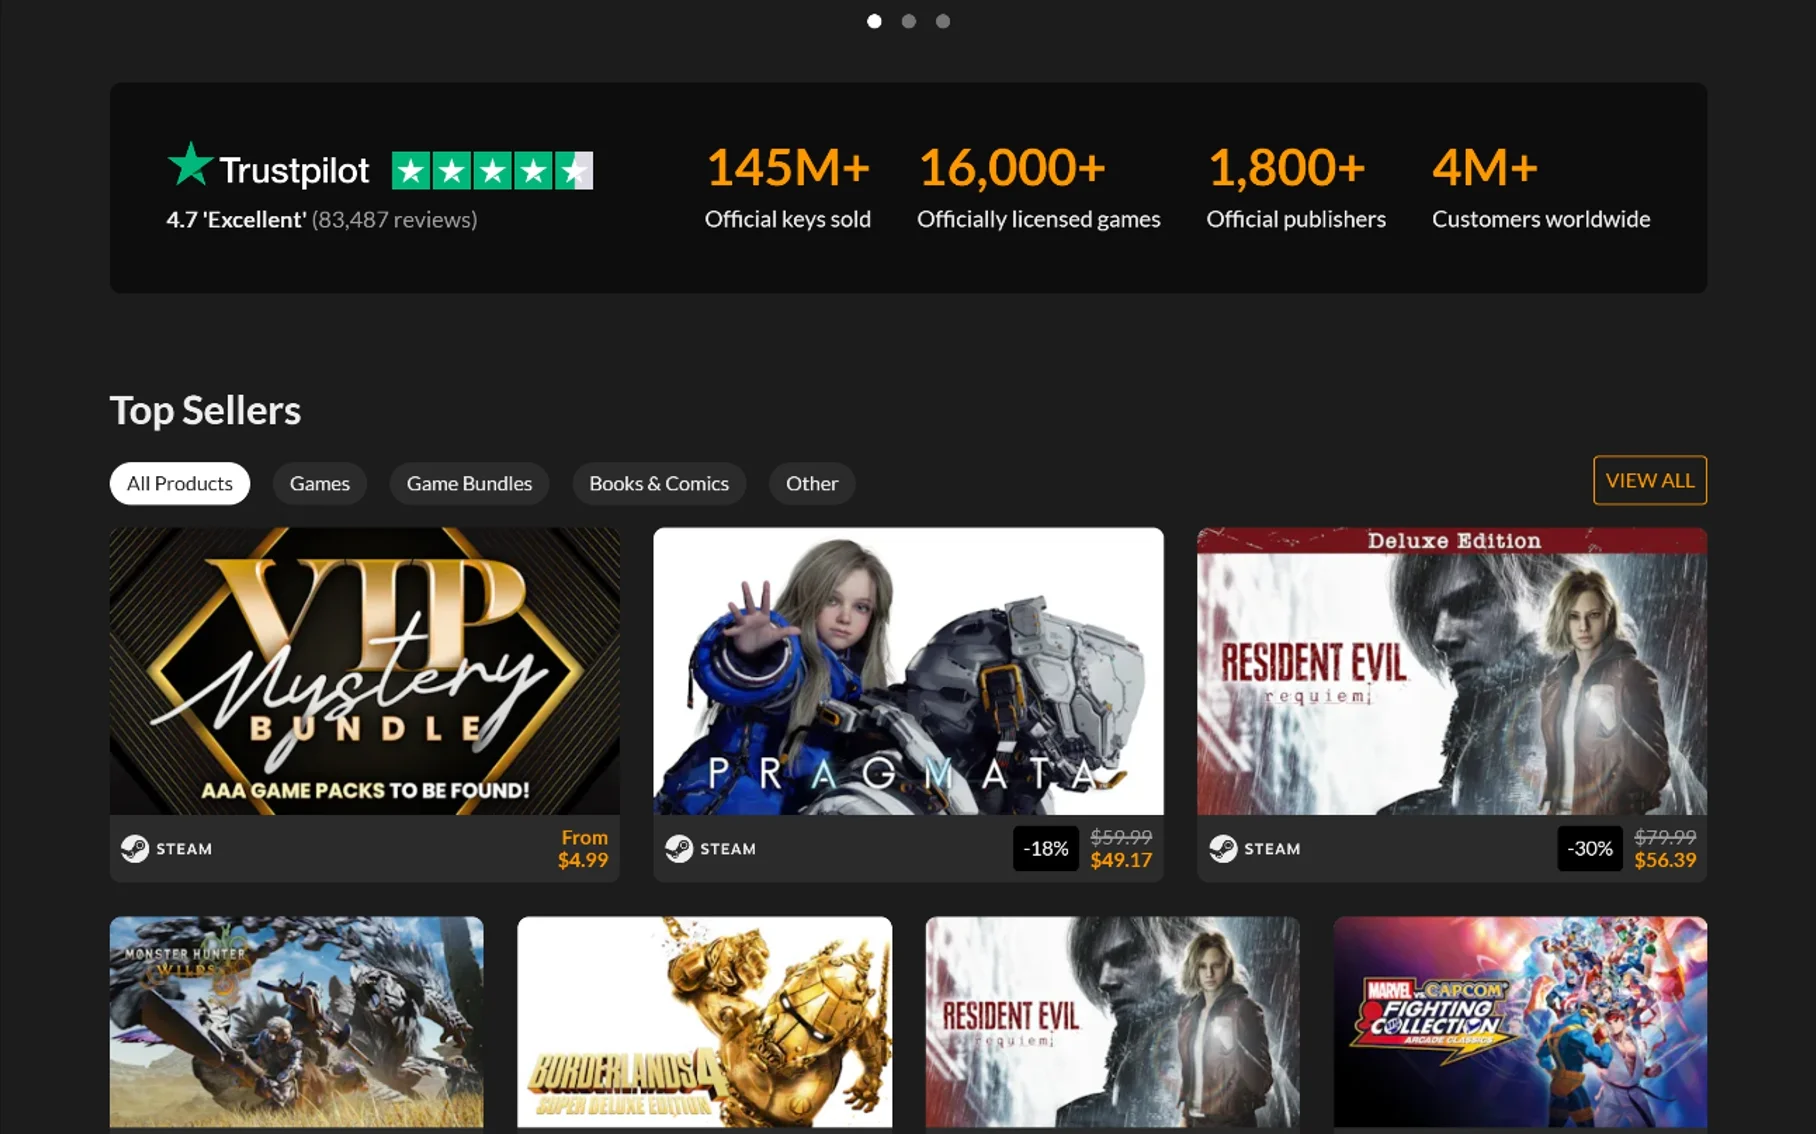Click the VIEW ALL button
This screenshot has height=1134, width=1816.
tap(1650, 480)
